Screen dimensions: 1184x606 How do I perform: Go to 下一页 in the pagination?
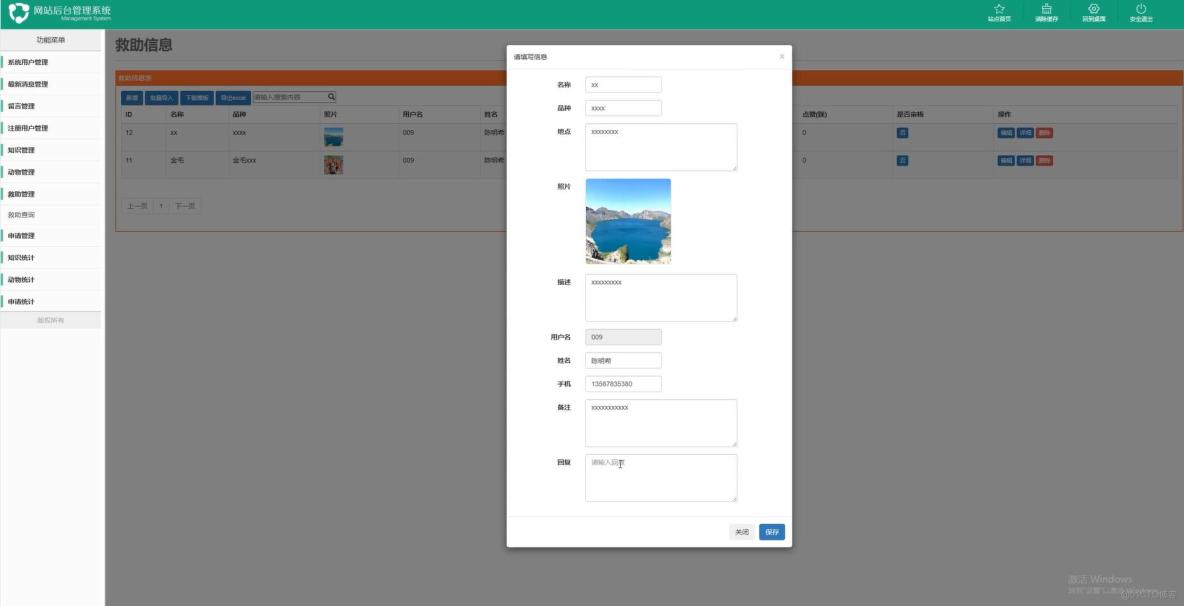(187, 205)
